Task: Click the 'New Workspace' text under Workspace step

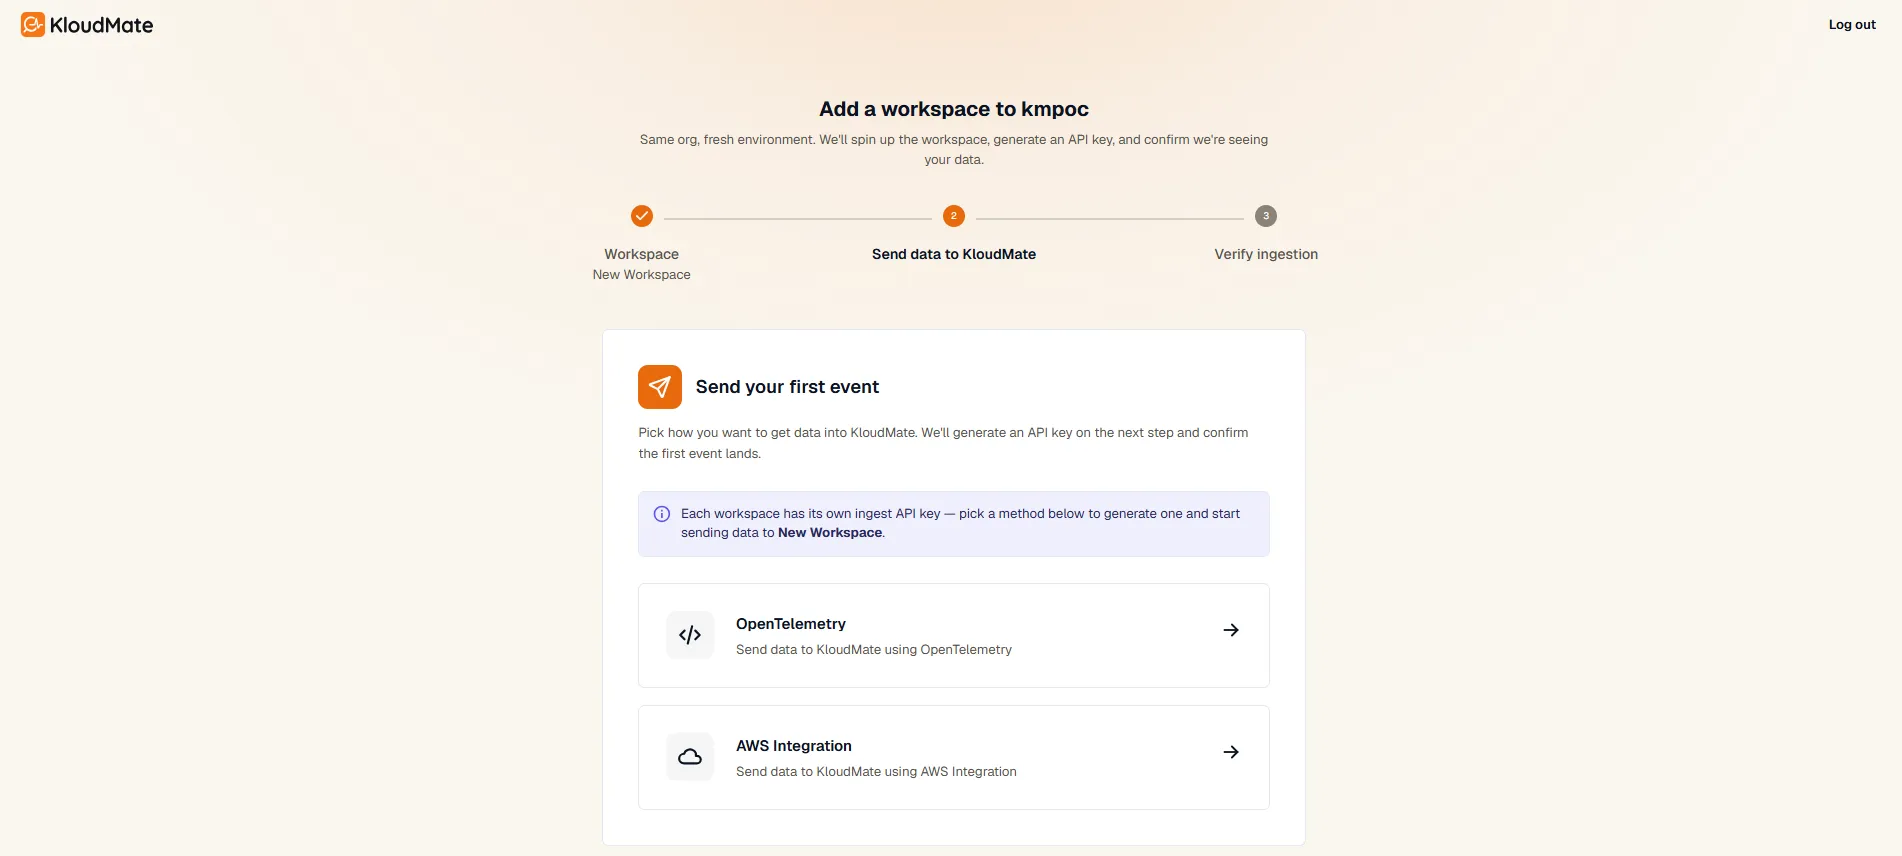Action: (642, 275)
